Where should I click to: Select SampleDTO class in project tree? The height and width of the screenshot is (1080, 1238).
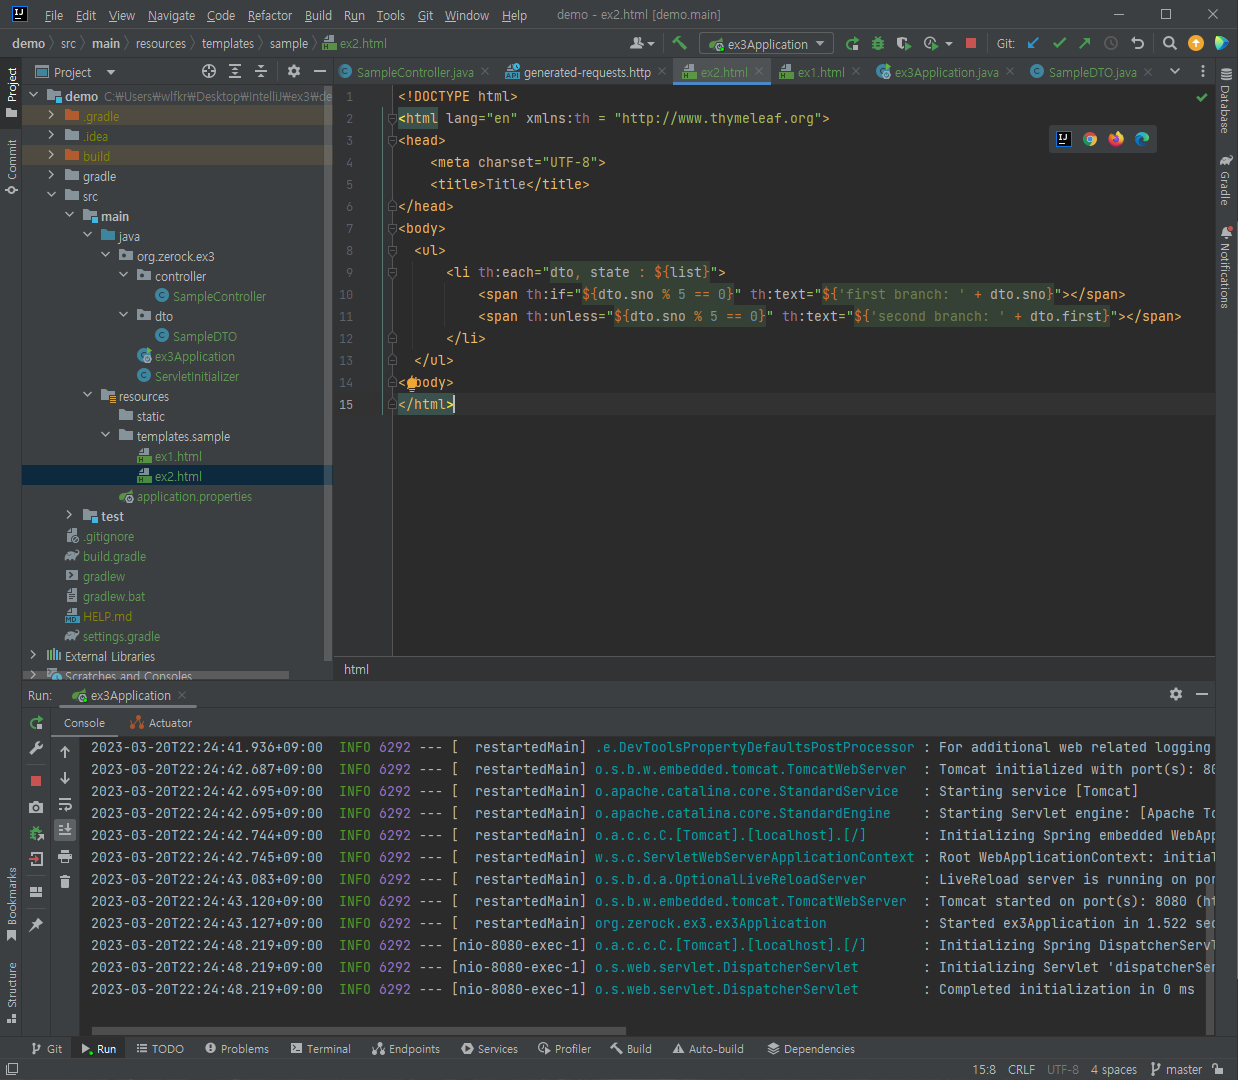coord(204,336)
